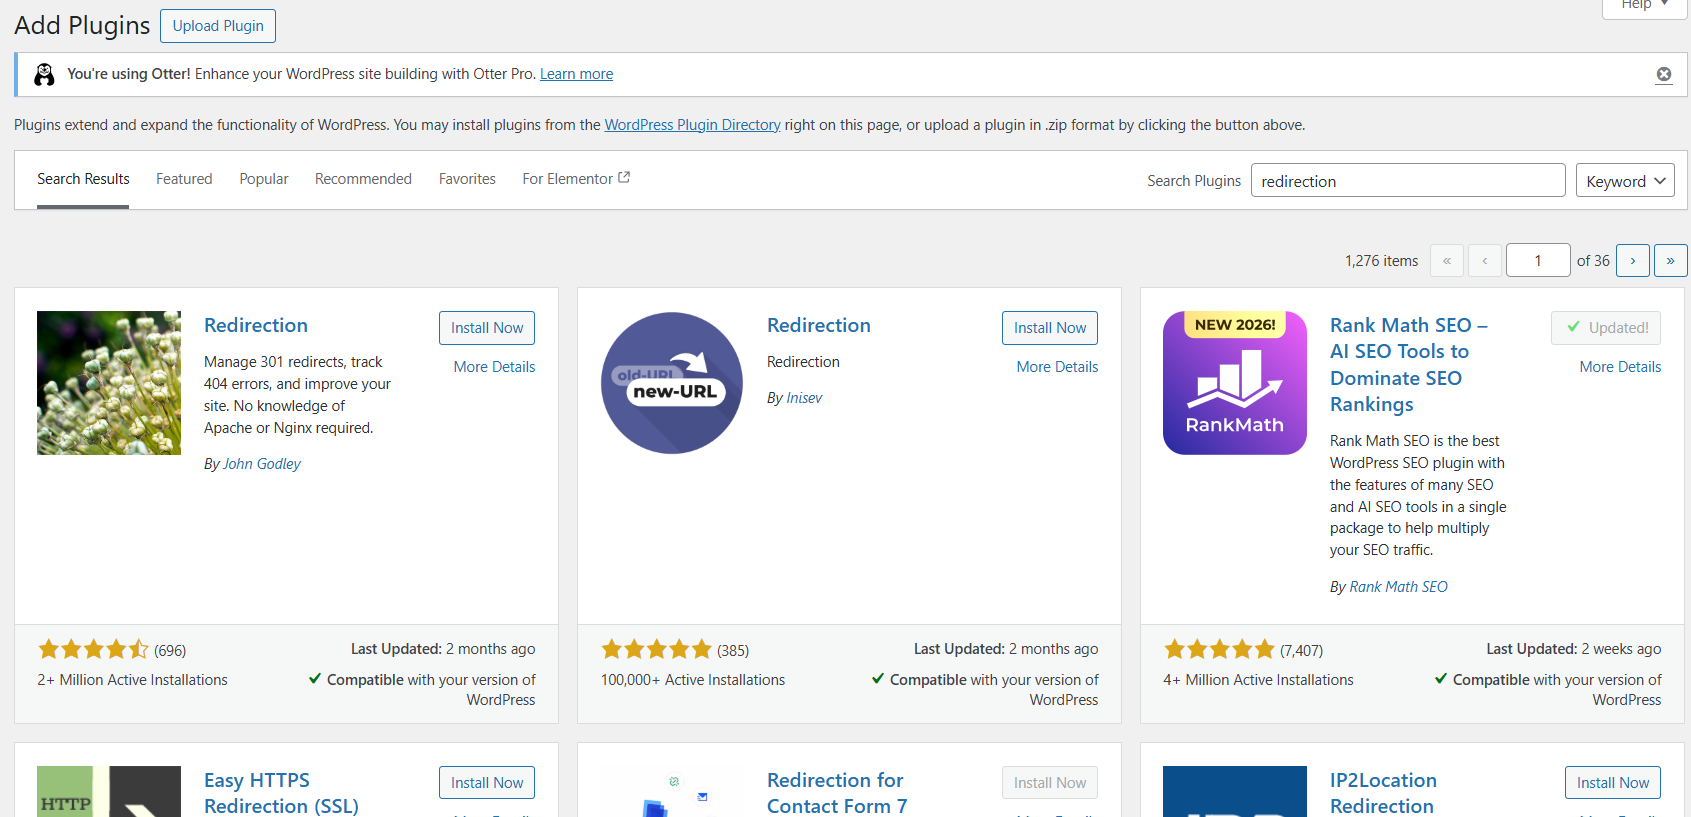Open the old-URL new-URL Redirection plugin icon
Image resolution: width=1691 pixels, height=817 pixels.
point(672,383)
